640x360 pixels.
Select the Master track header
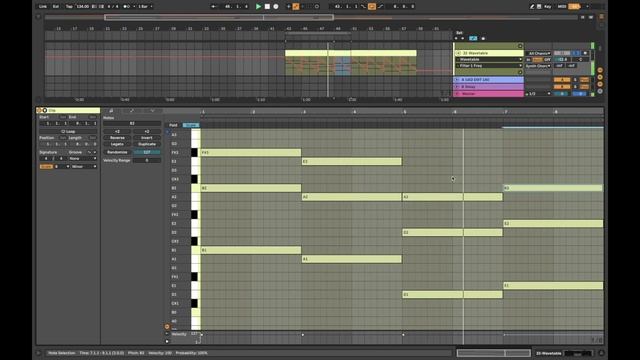coord(490,93)
